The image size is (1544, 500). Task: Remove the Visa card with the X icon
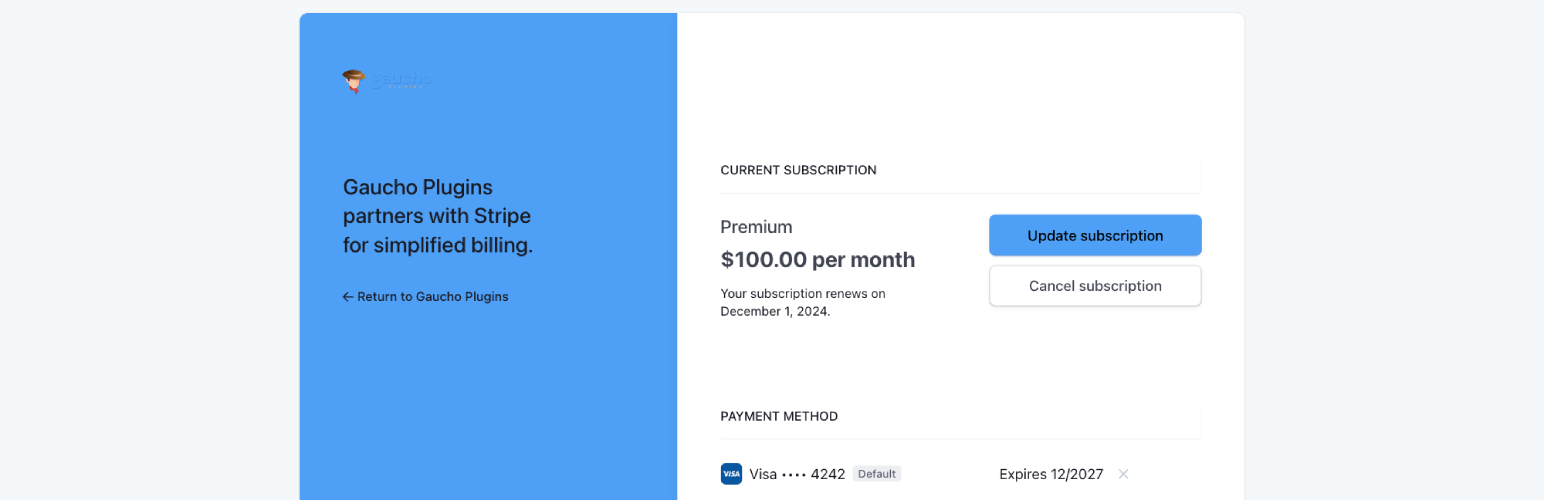(x=1123, y=474)
